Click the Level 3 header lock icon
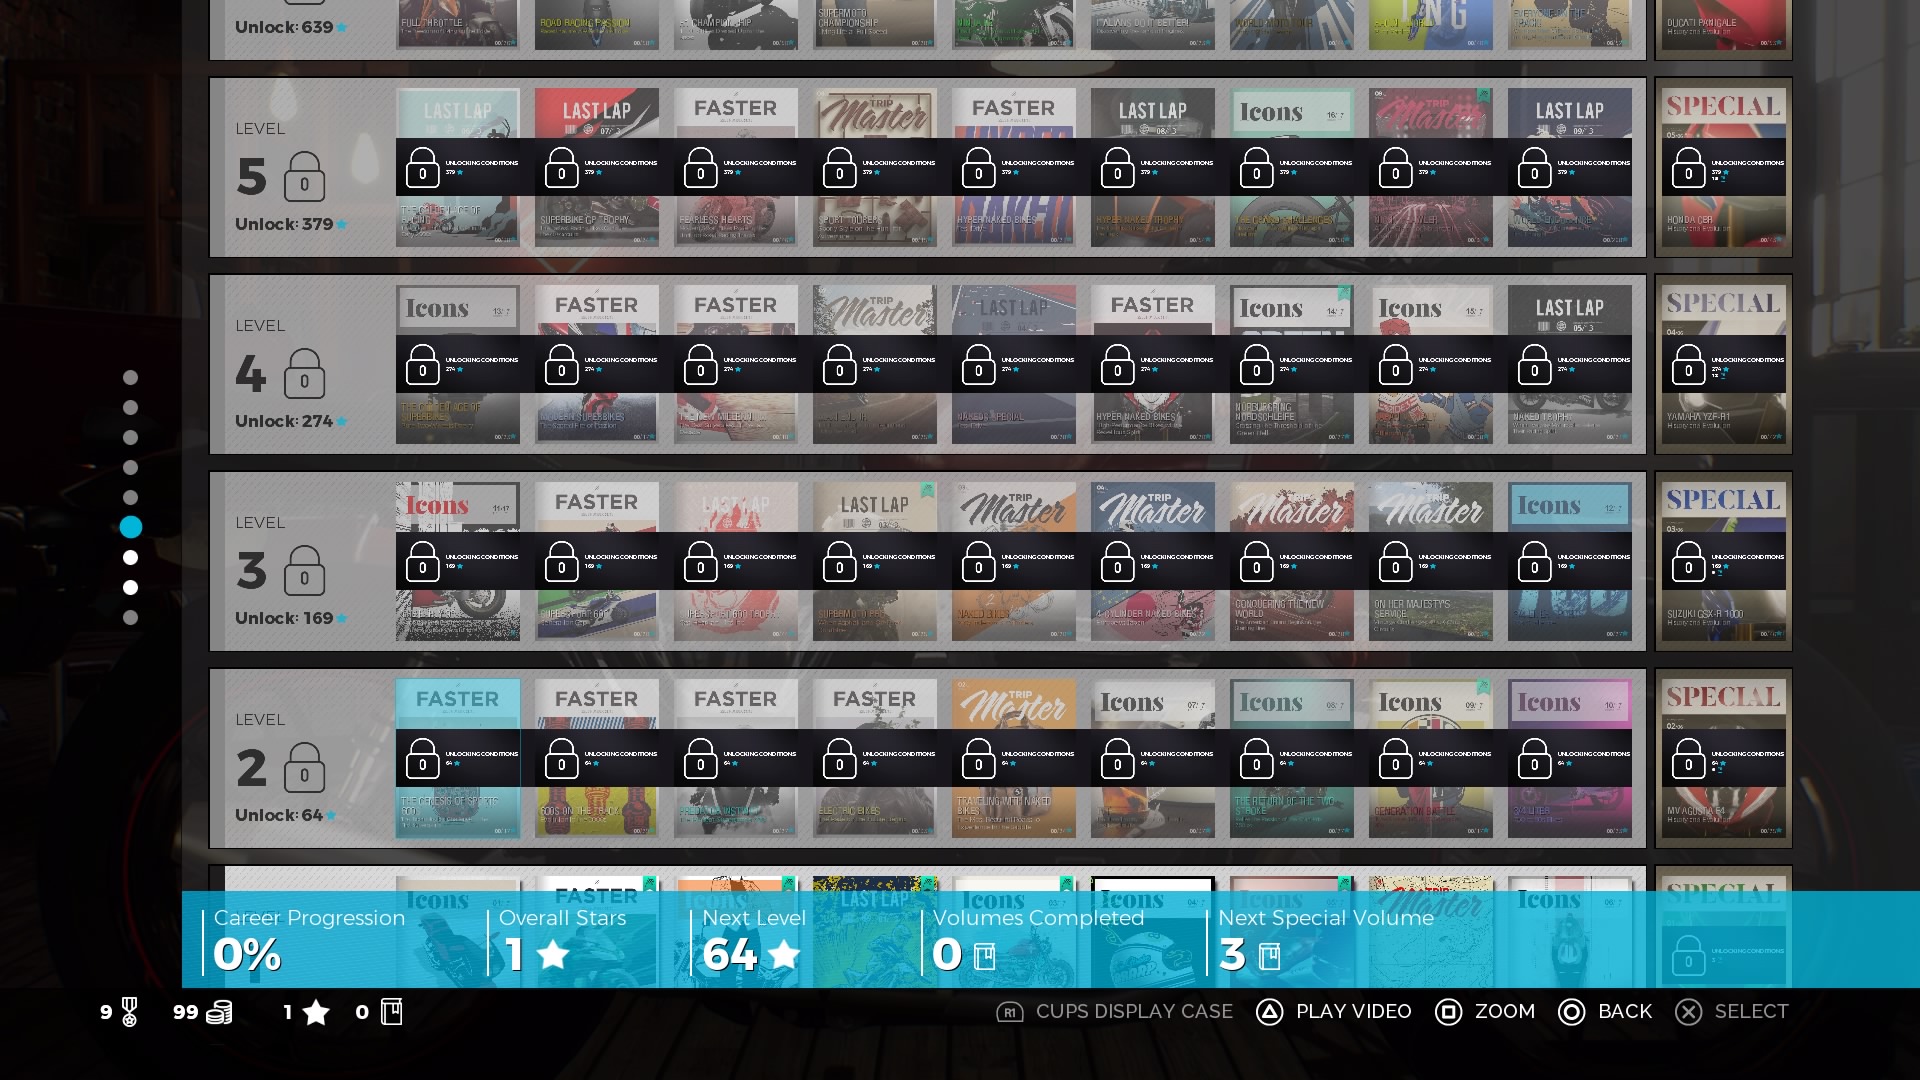This screenshot has height=1080, width=1920. (x=304, y=571)
